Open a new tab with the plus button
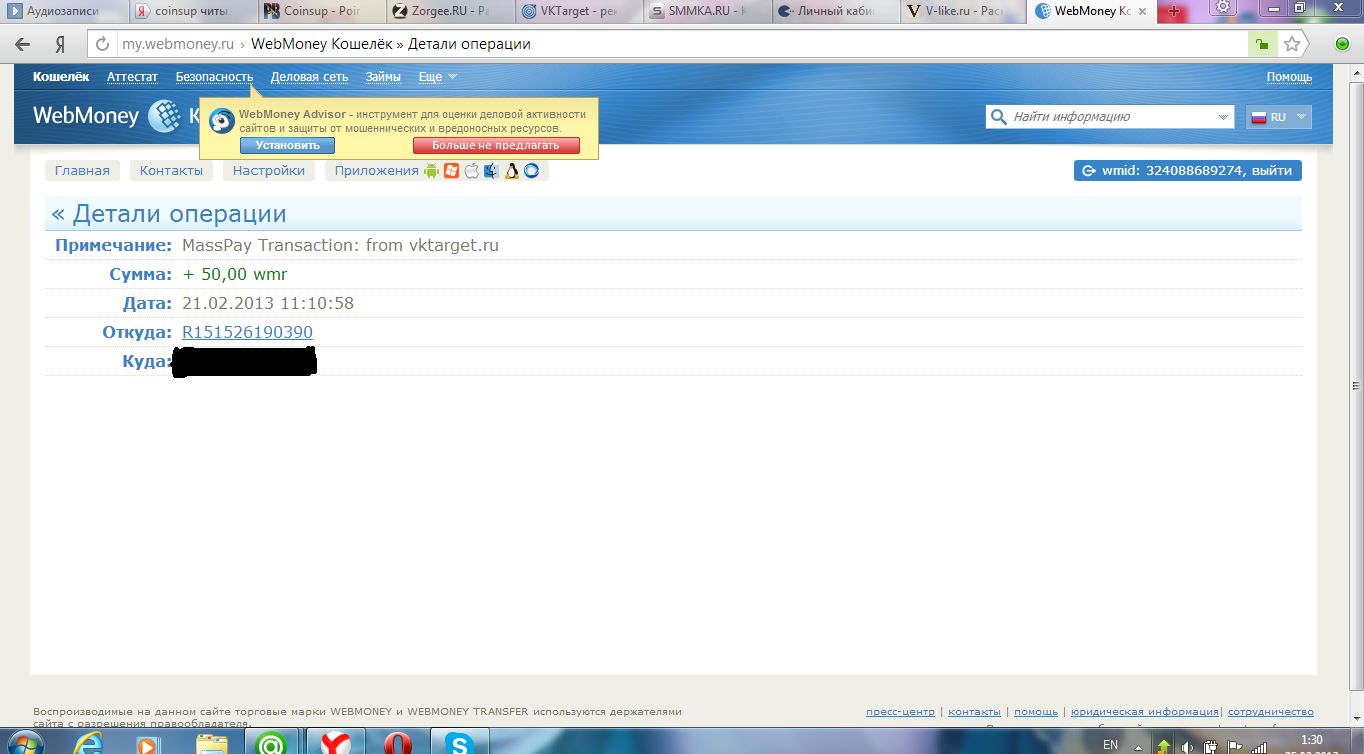1364x754 pixels. (1174, 11)
